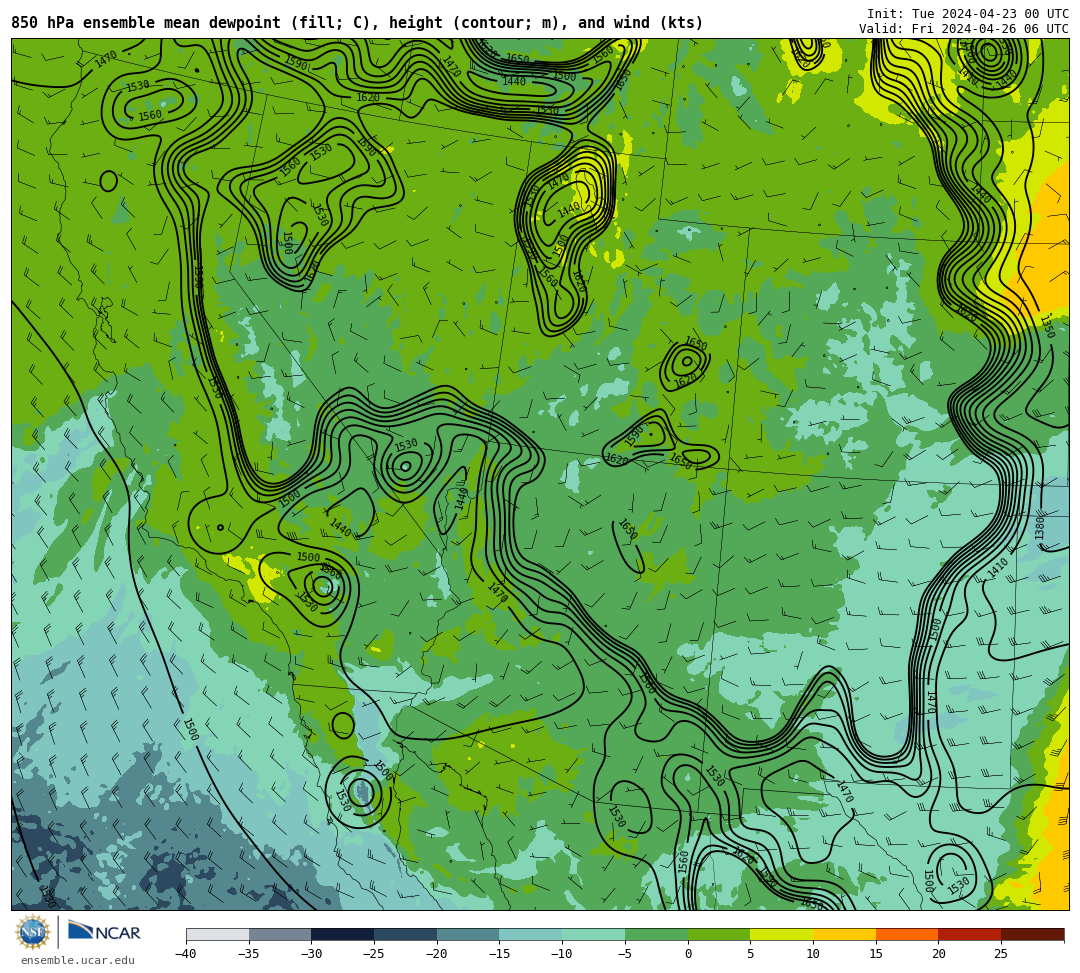Image resolution: width=1080 pixels, height=973 pixels.
Task: Click the -10 colorbar tick label
Action: pyautogui.click(x=562, y=954)
